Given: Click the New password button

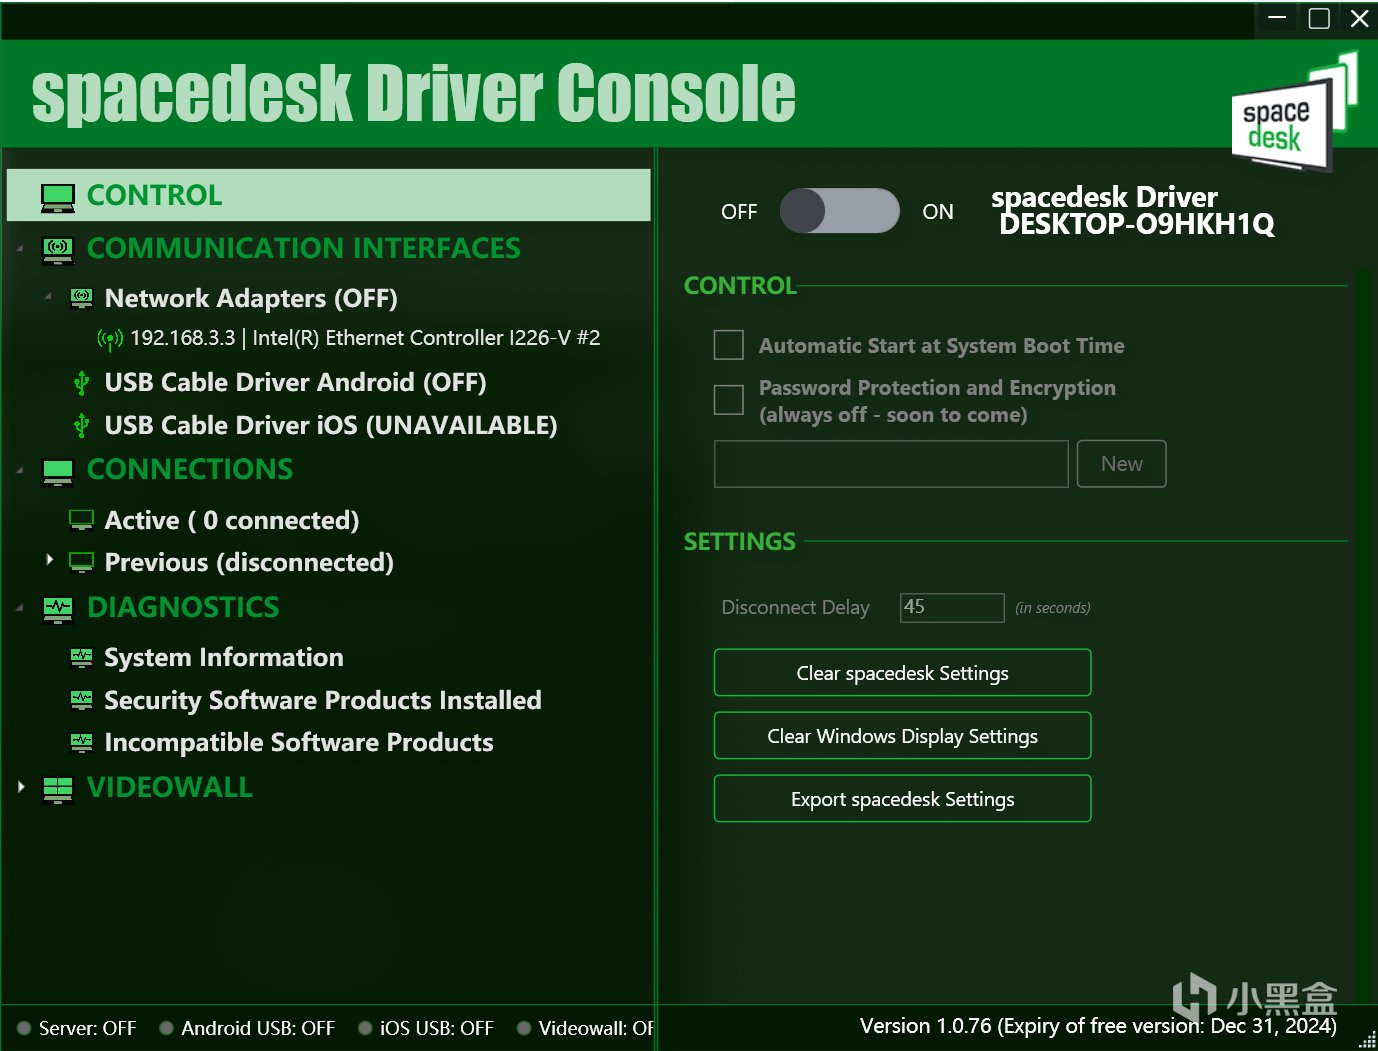Looking at the screenshot, I should point(1121,464).
